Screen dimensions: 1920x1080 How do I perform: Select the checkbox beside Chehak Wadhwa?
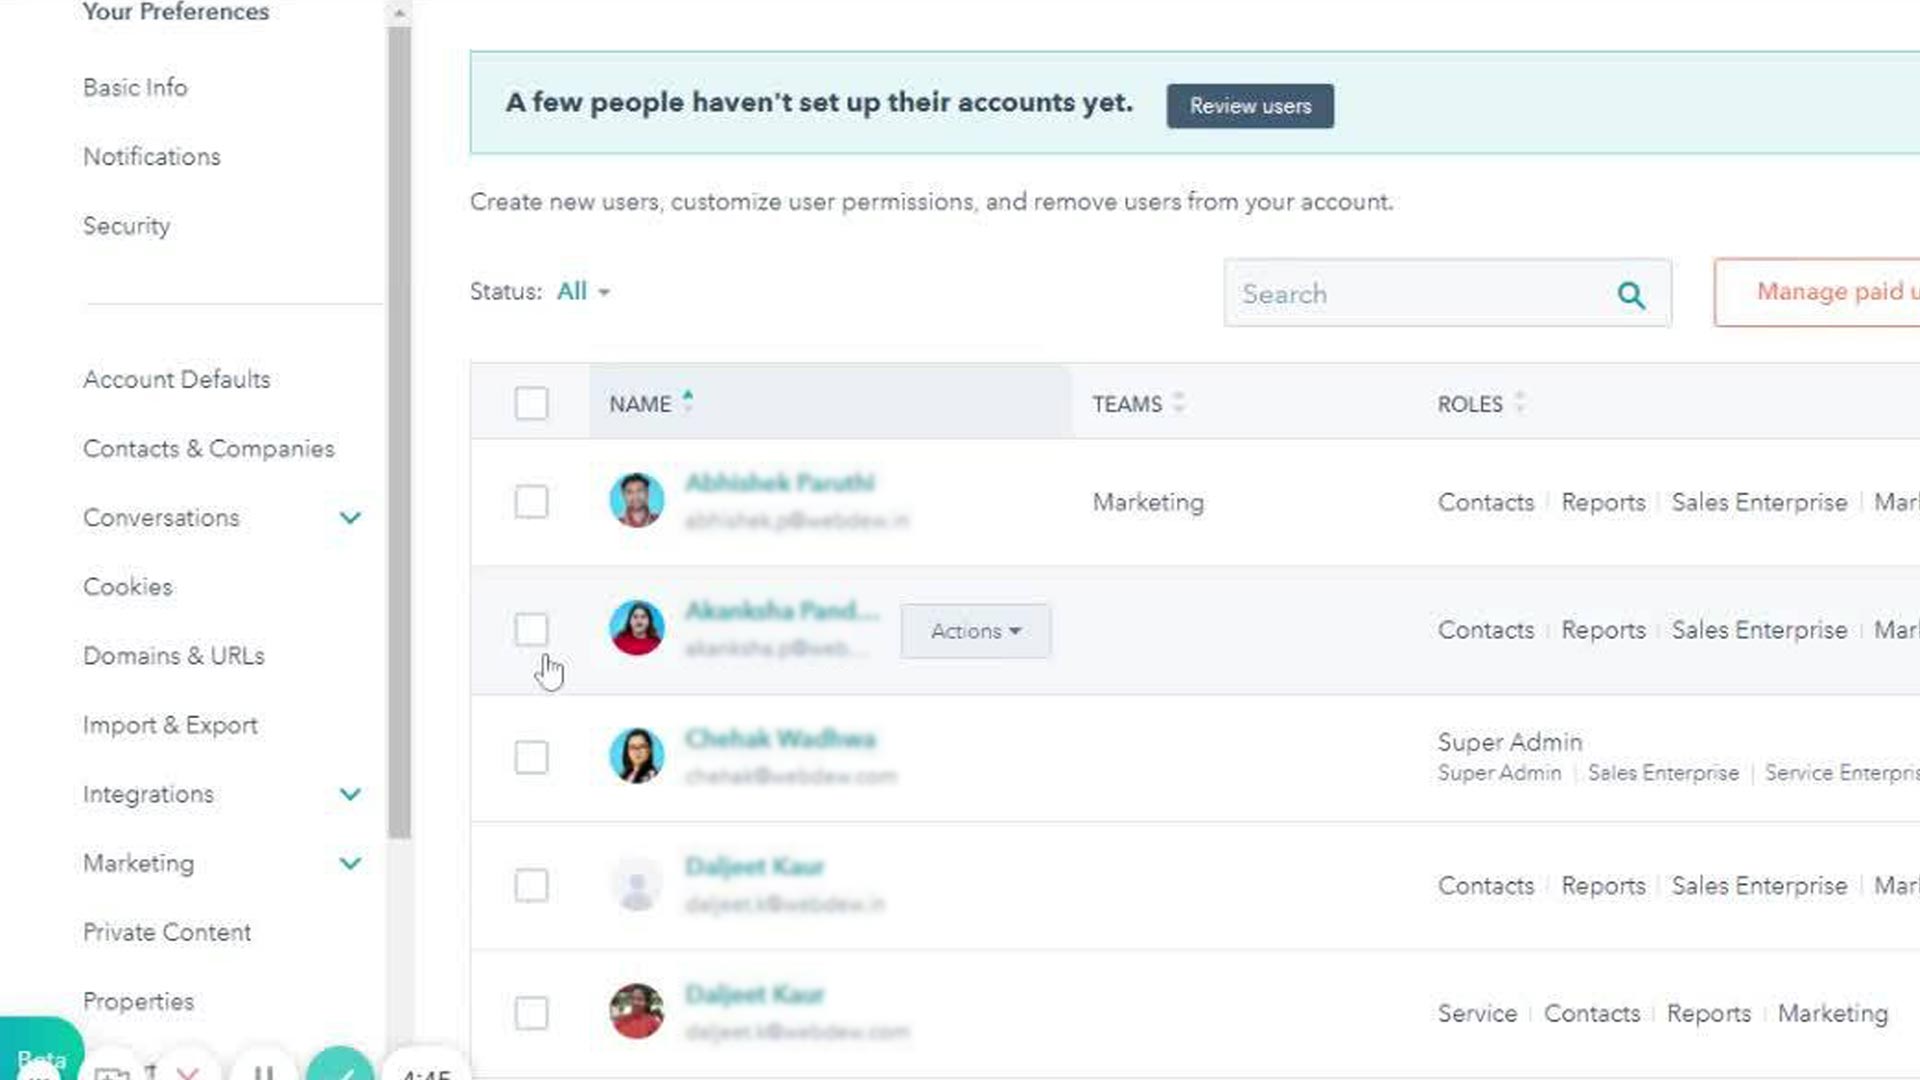click(x=531, y=759)
